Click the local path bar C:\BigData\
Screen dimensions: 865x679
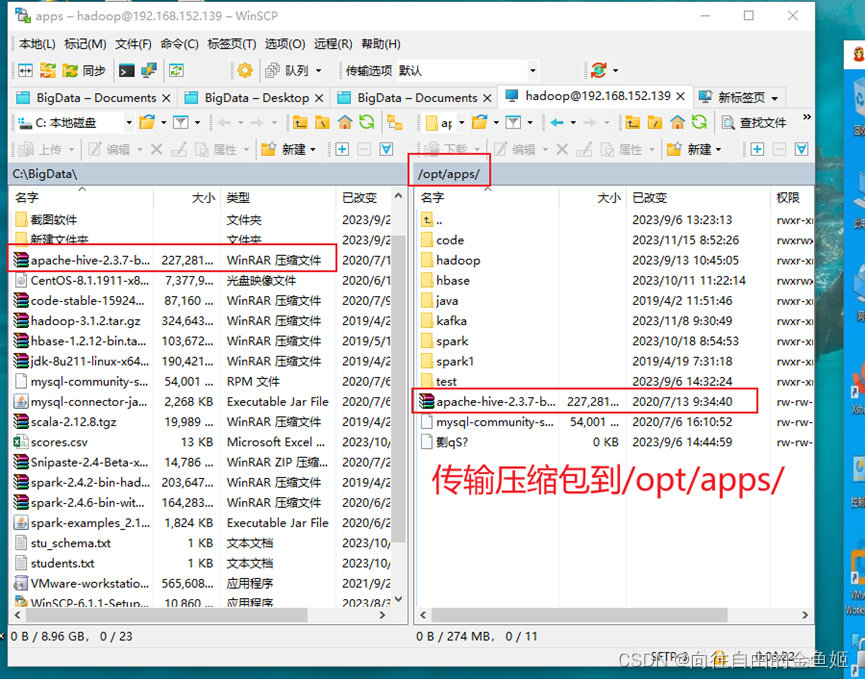coord(209,174)
